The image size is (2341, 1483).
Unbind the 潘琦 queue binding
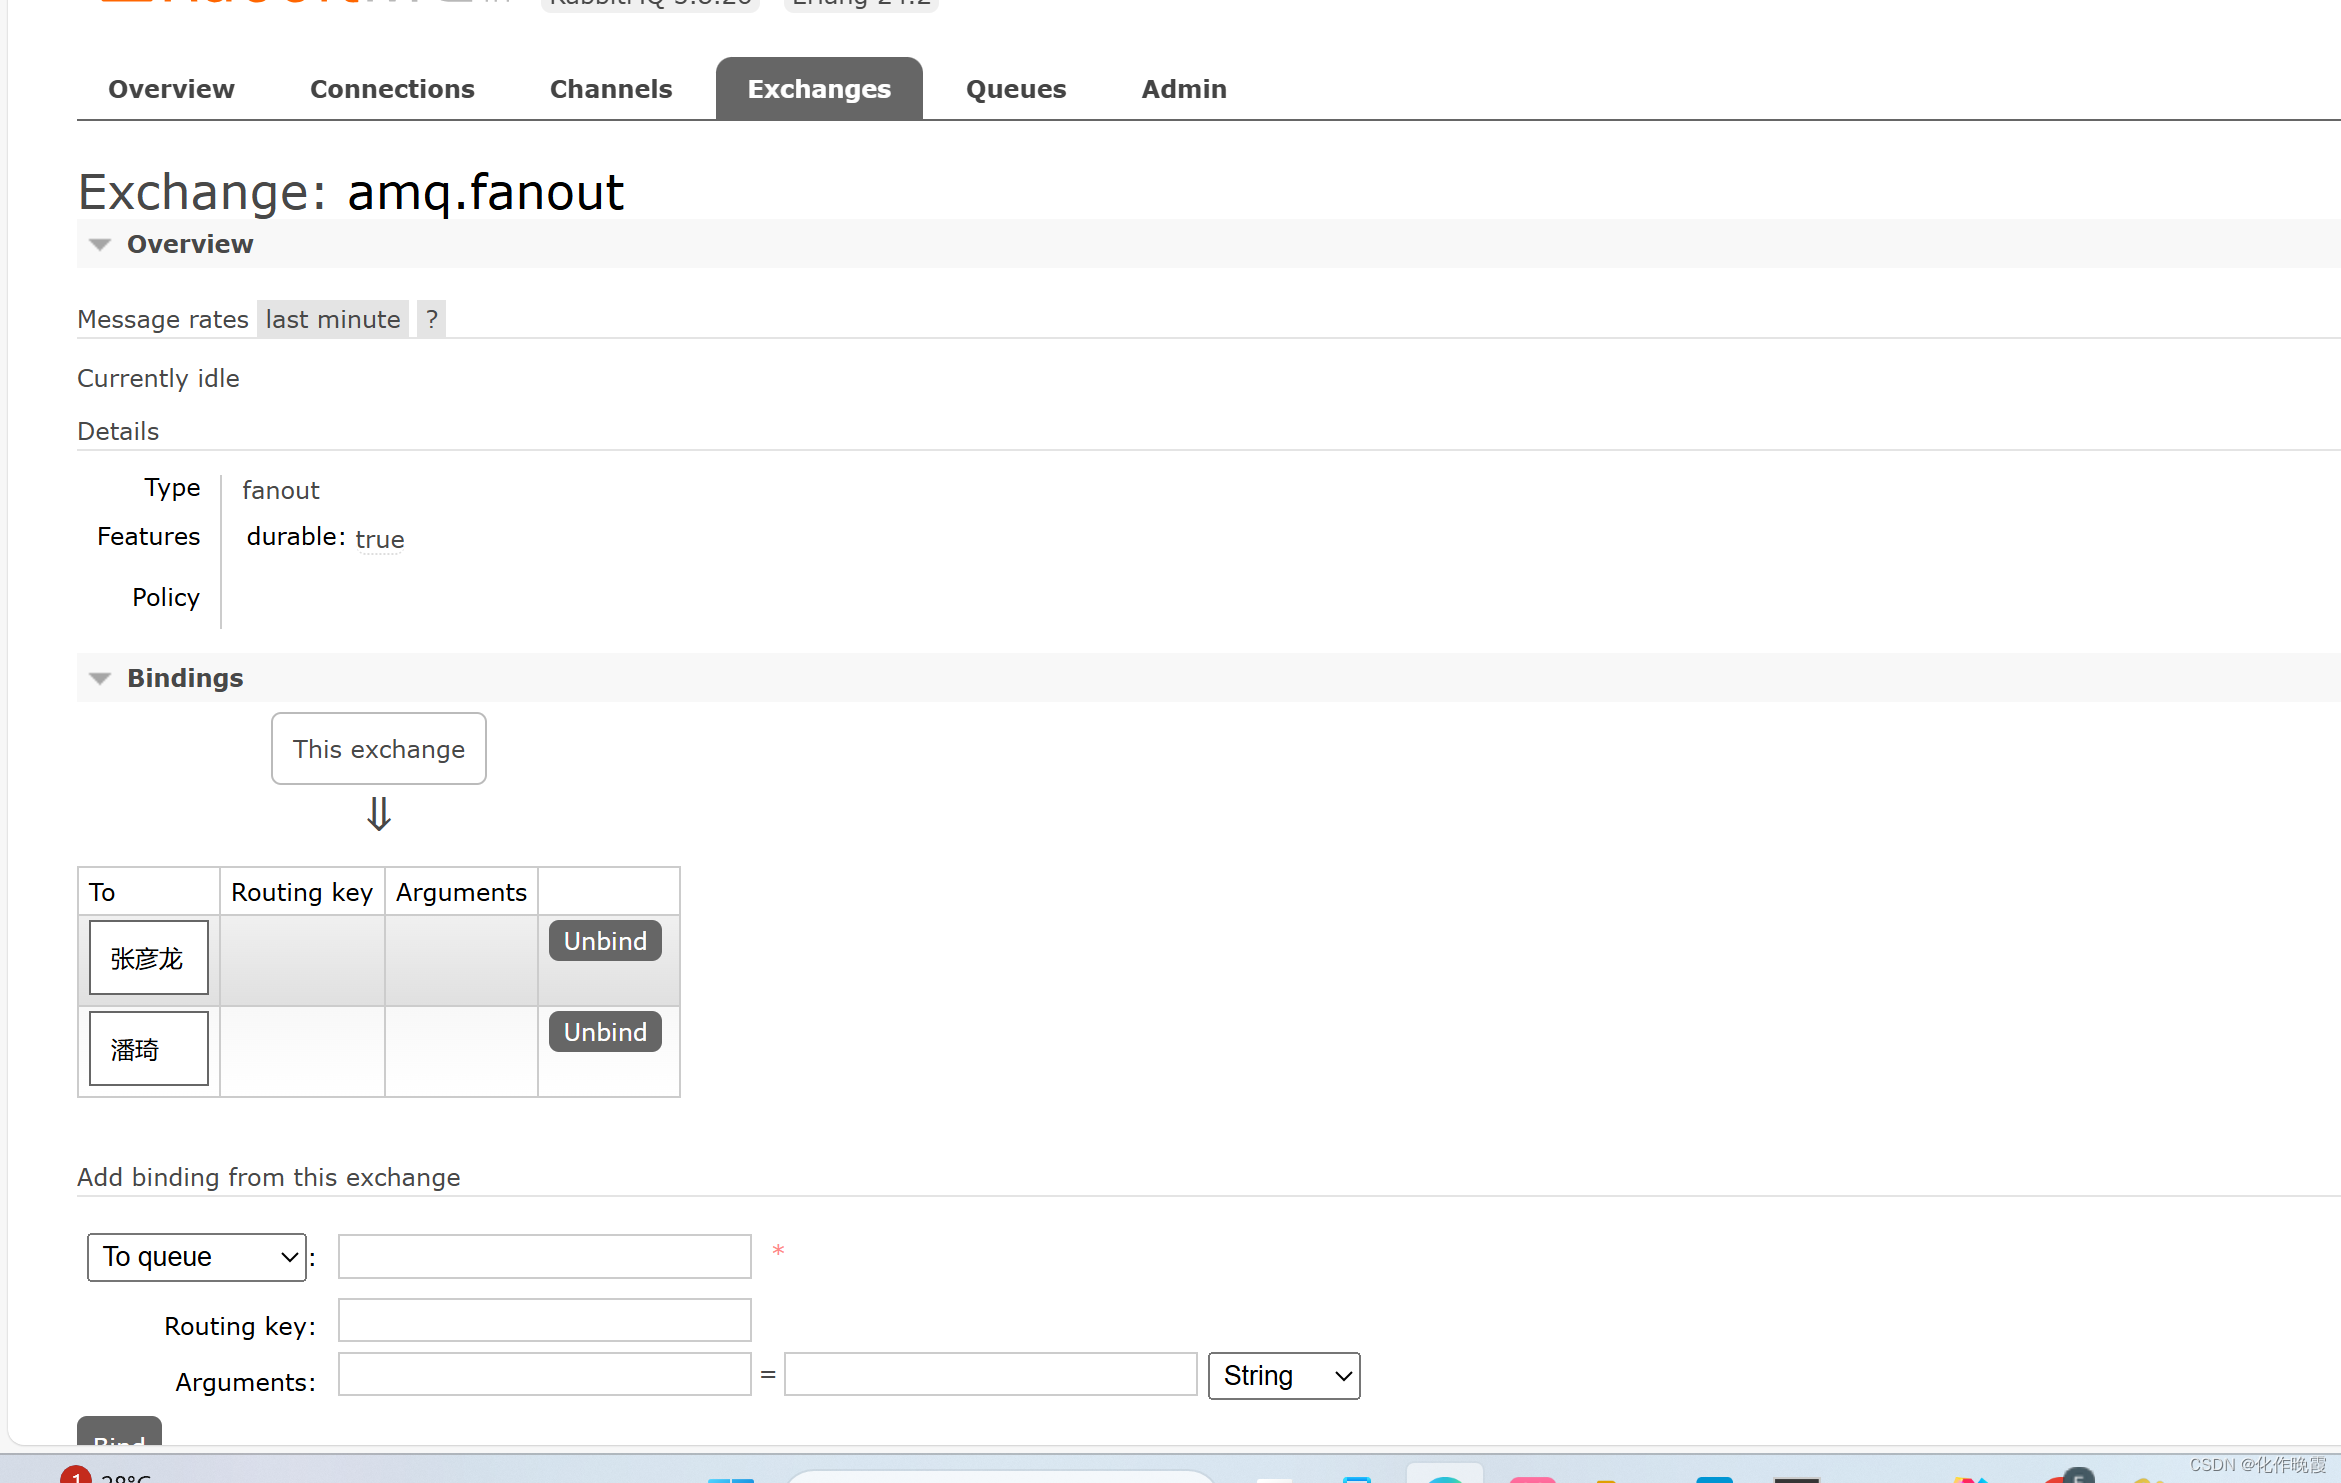(605, 1032)
